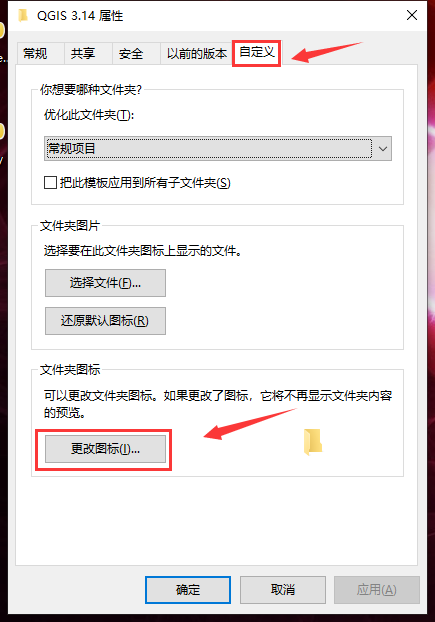The width and height of the screenshot is (435, 622).
Task: Expand the 优化此文件夹 dropdown arrow
Action: pos(383,149)
